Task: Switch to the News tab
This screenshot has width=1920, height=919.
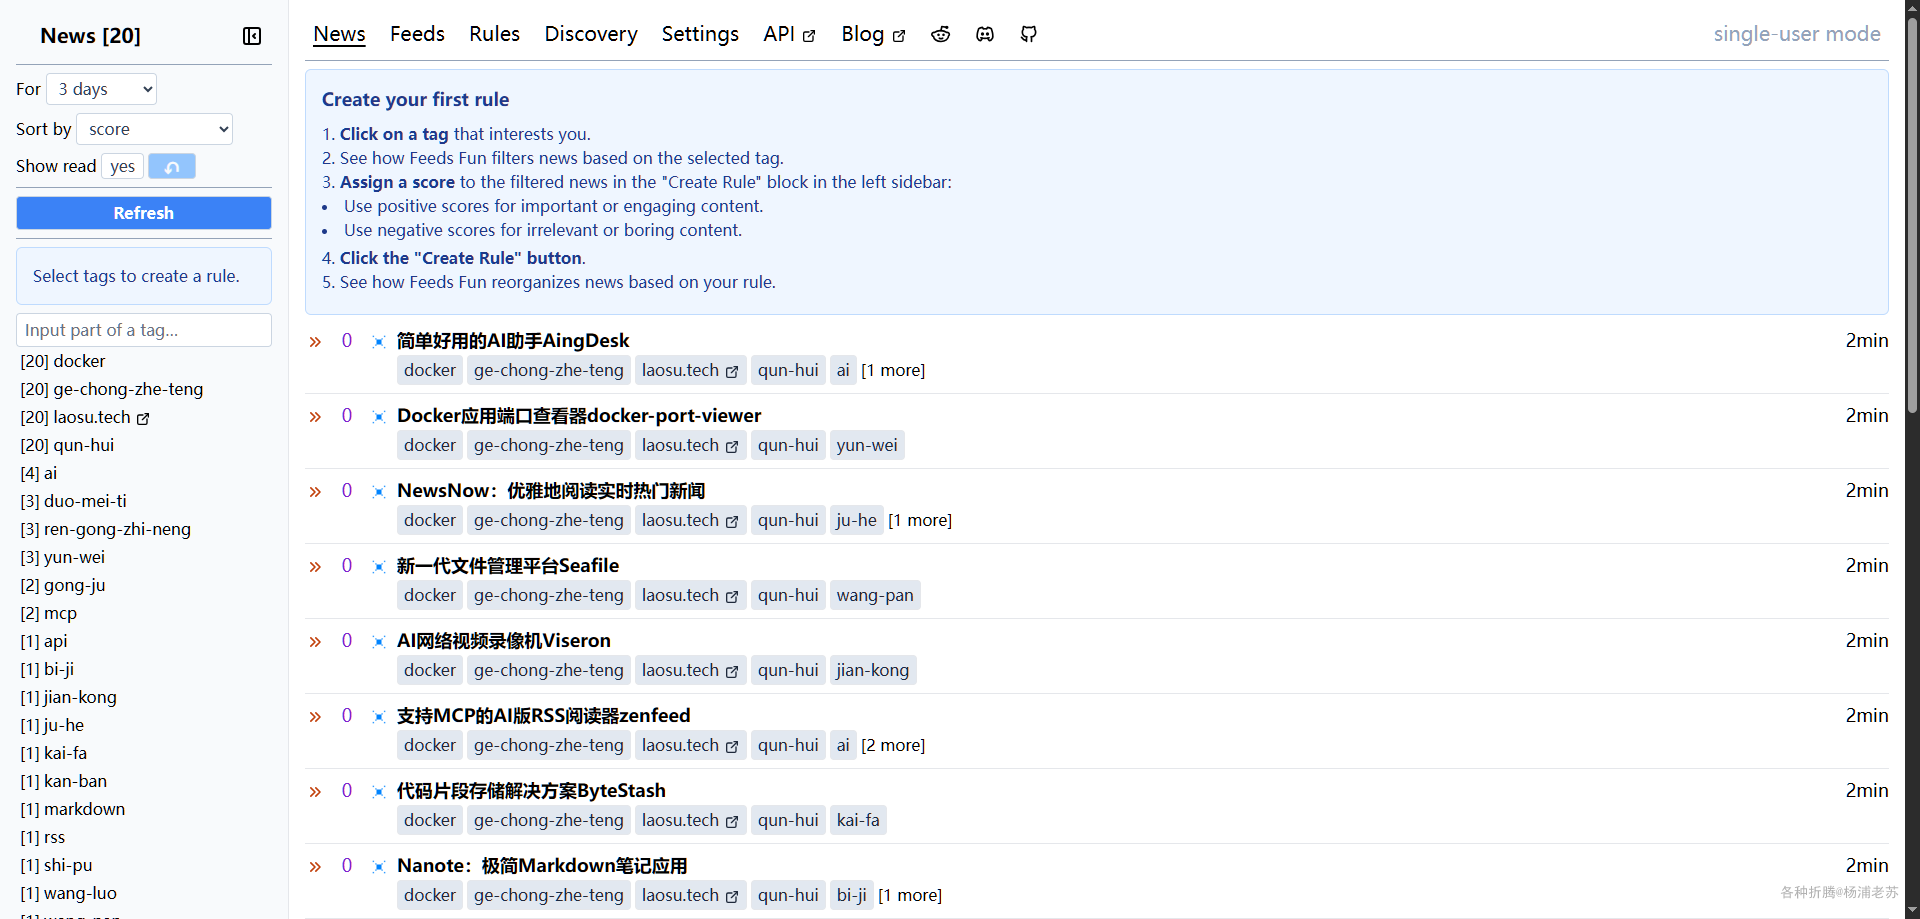Action: (x=339, y=34)
